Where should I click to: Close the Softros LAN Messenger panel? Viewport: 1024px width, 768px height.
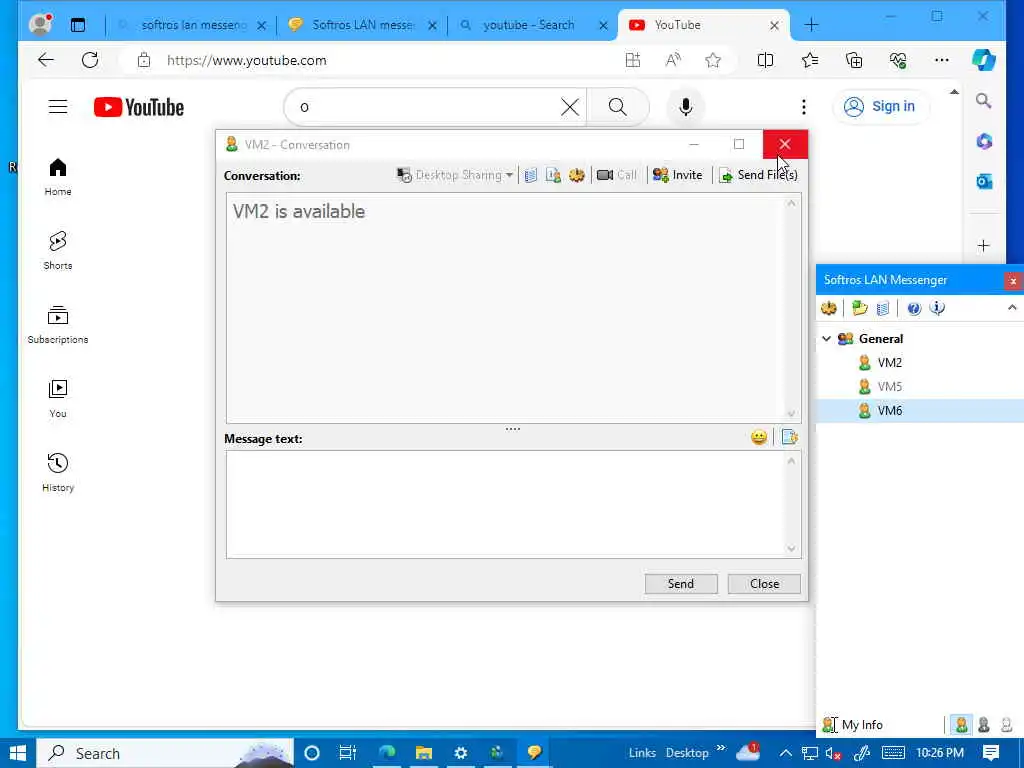(1013, 281)
